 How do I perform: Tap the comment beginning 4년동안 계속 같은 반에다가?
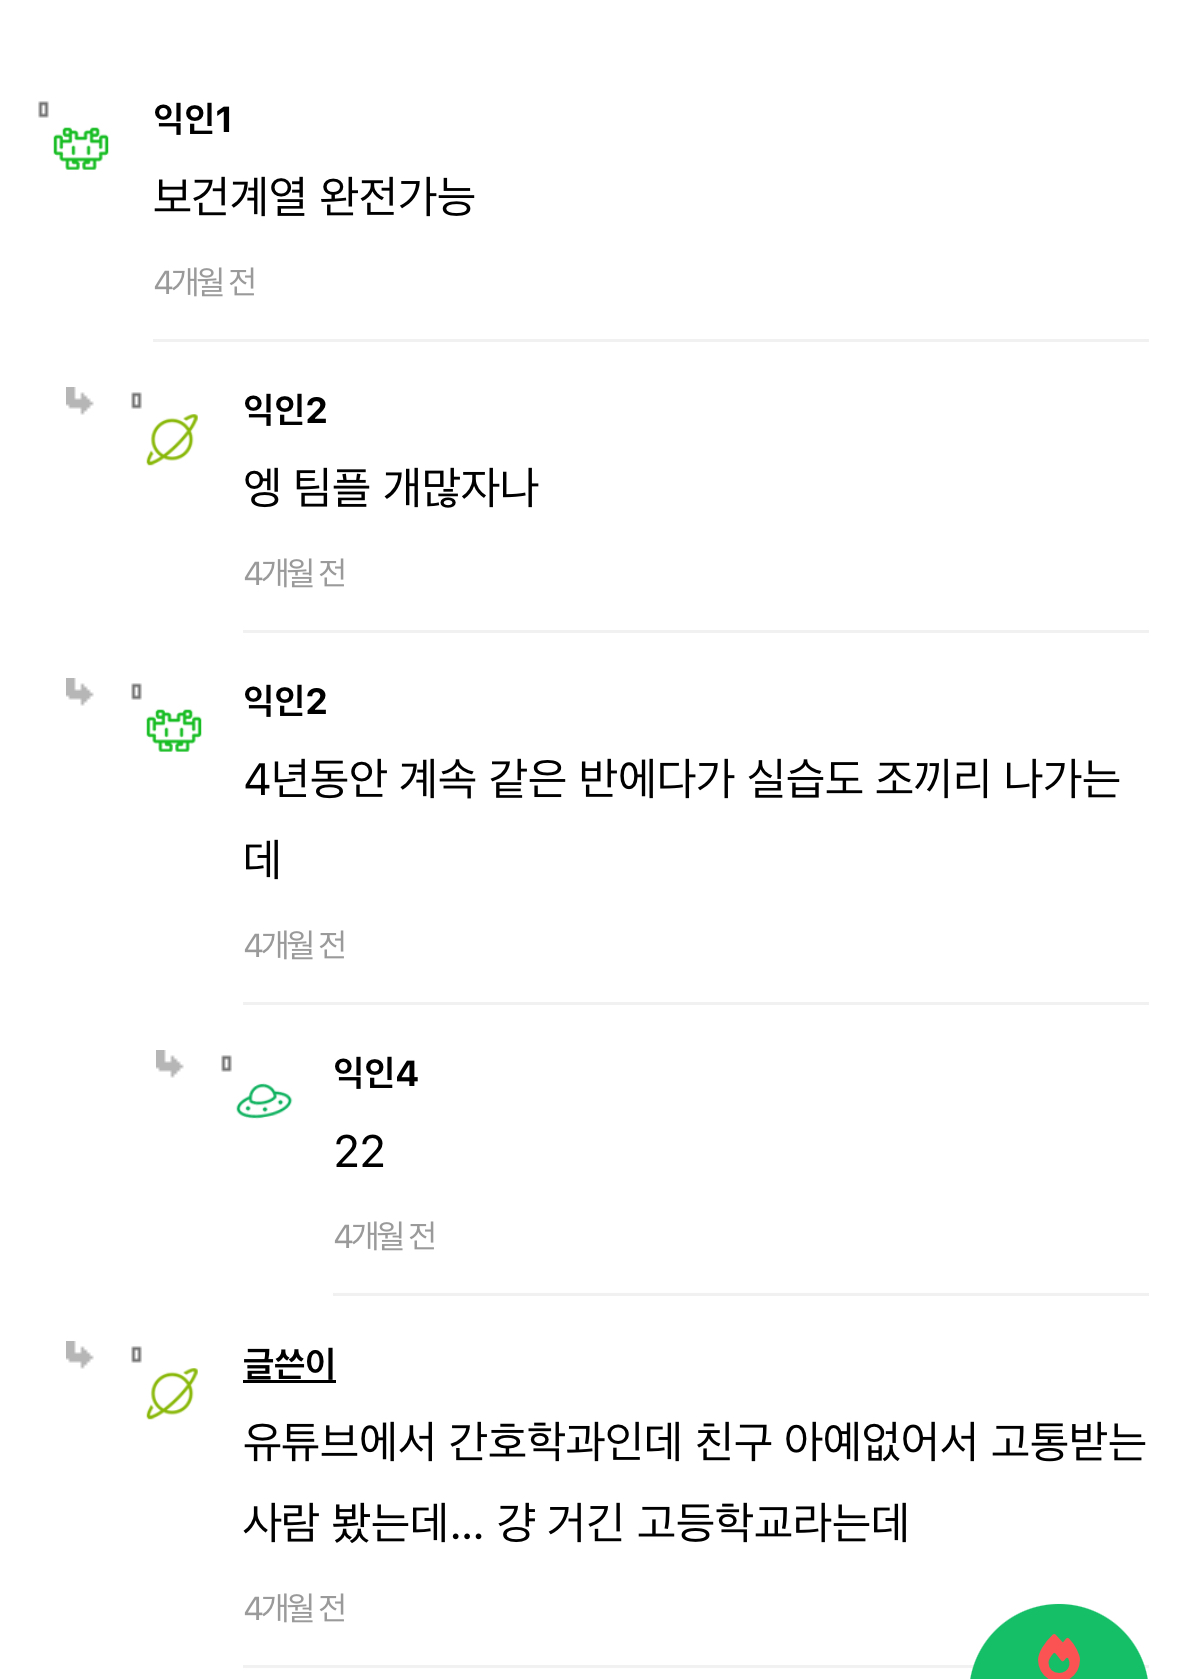[681, 779]
